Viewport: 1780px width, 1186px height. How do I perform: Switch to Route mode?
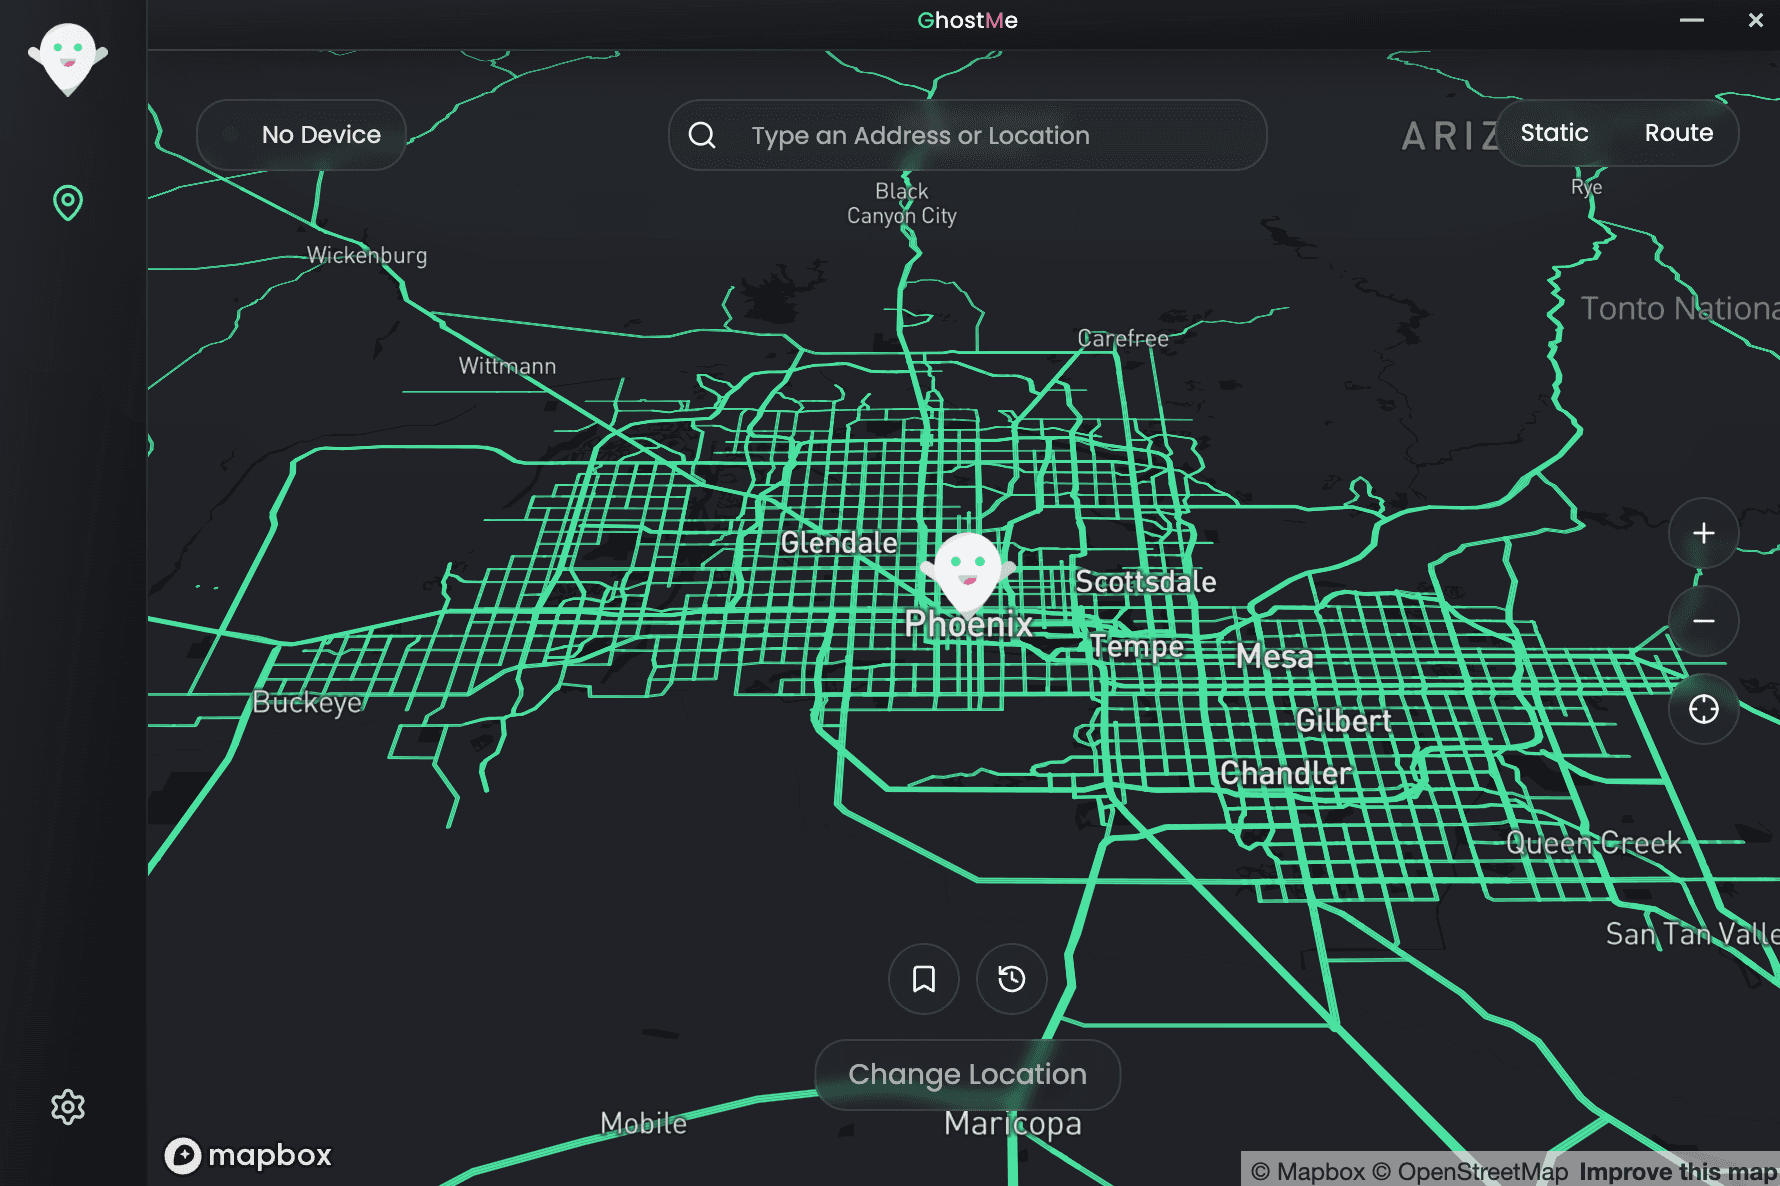point(1678,132)
